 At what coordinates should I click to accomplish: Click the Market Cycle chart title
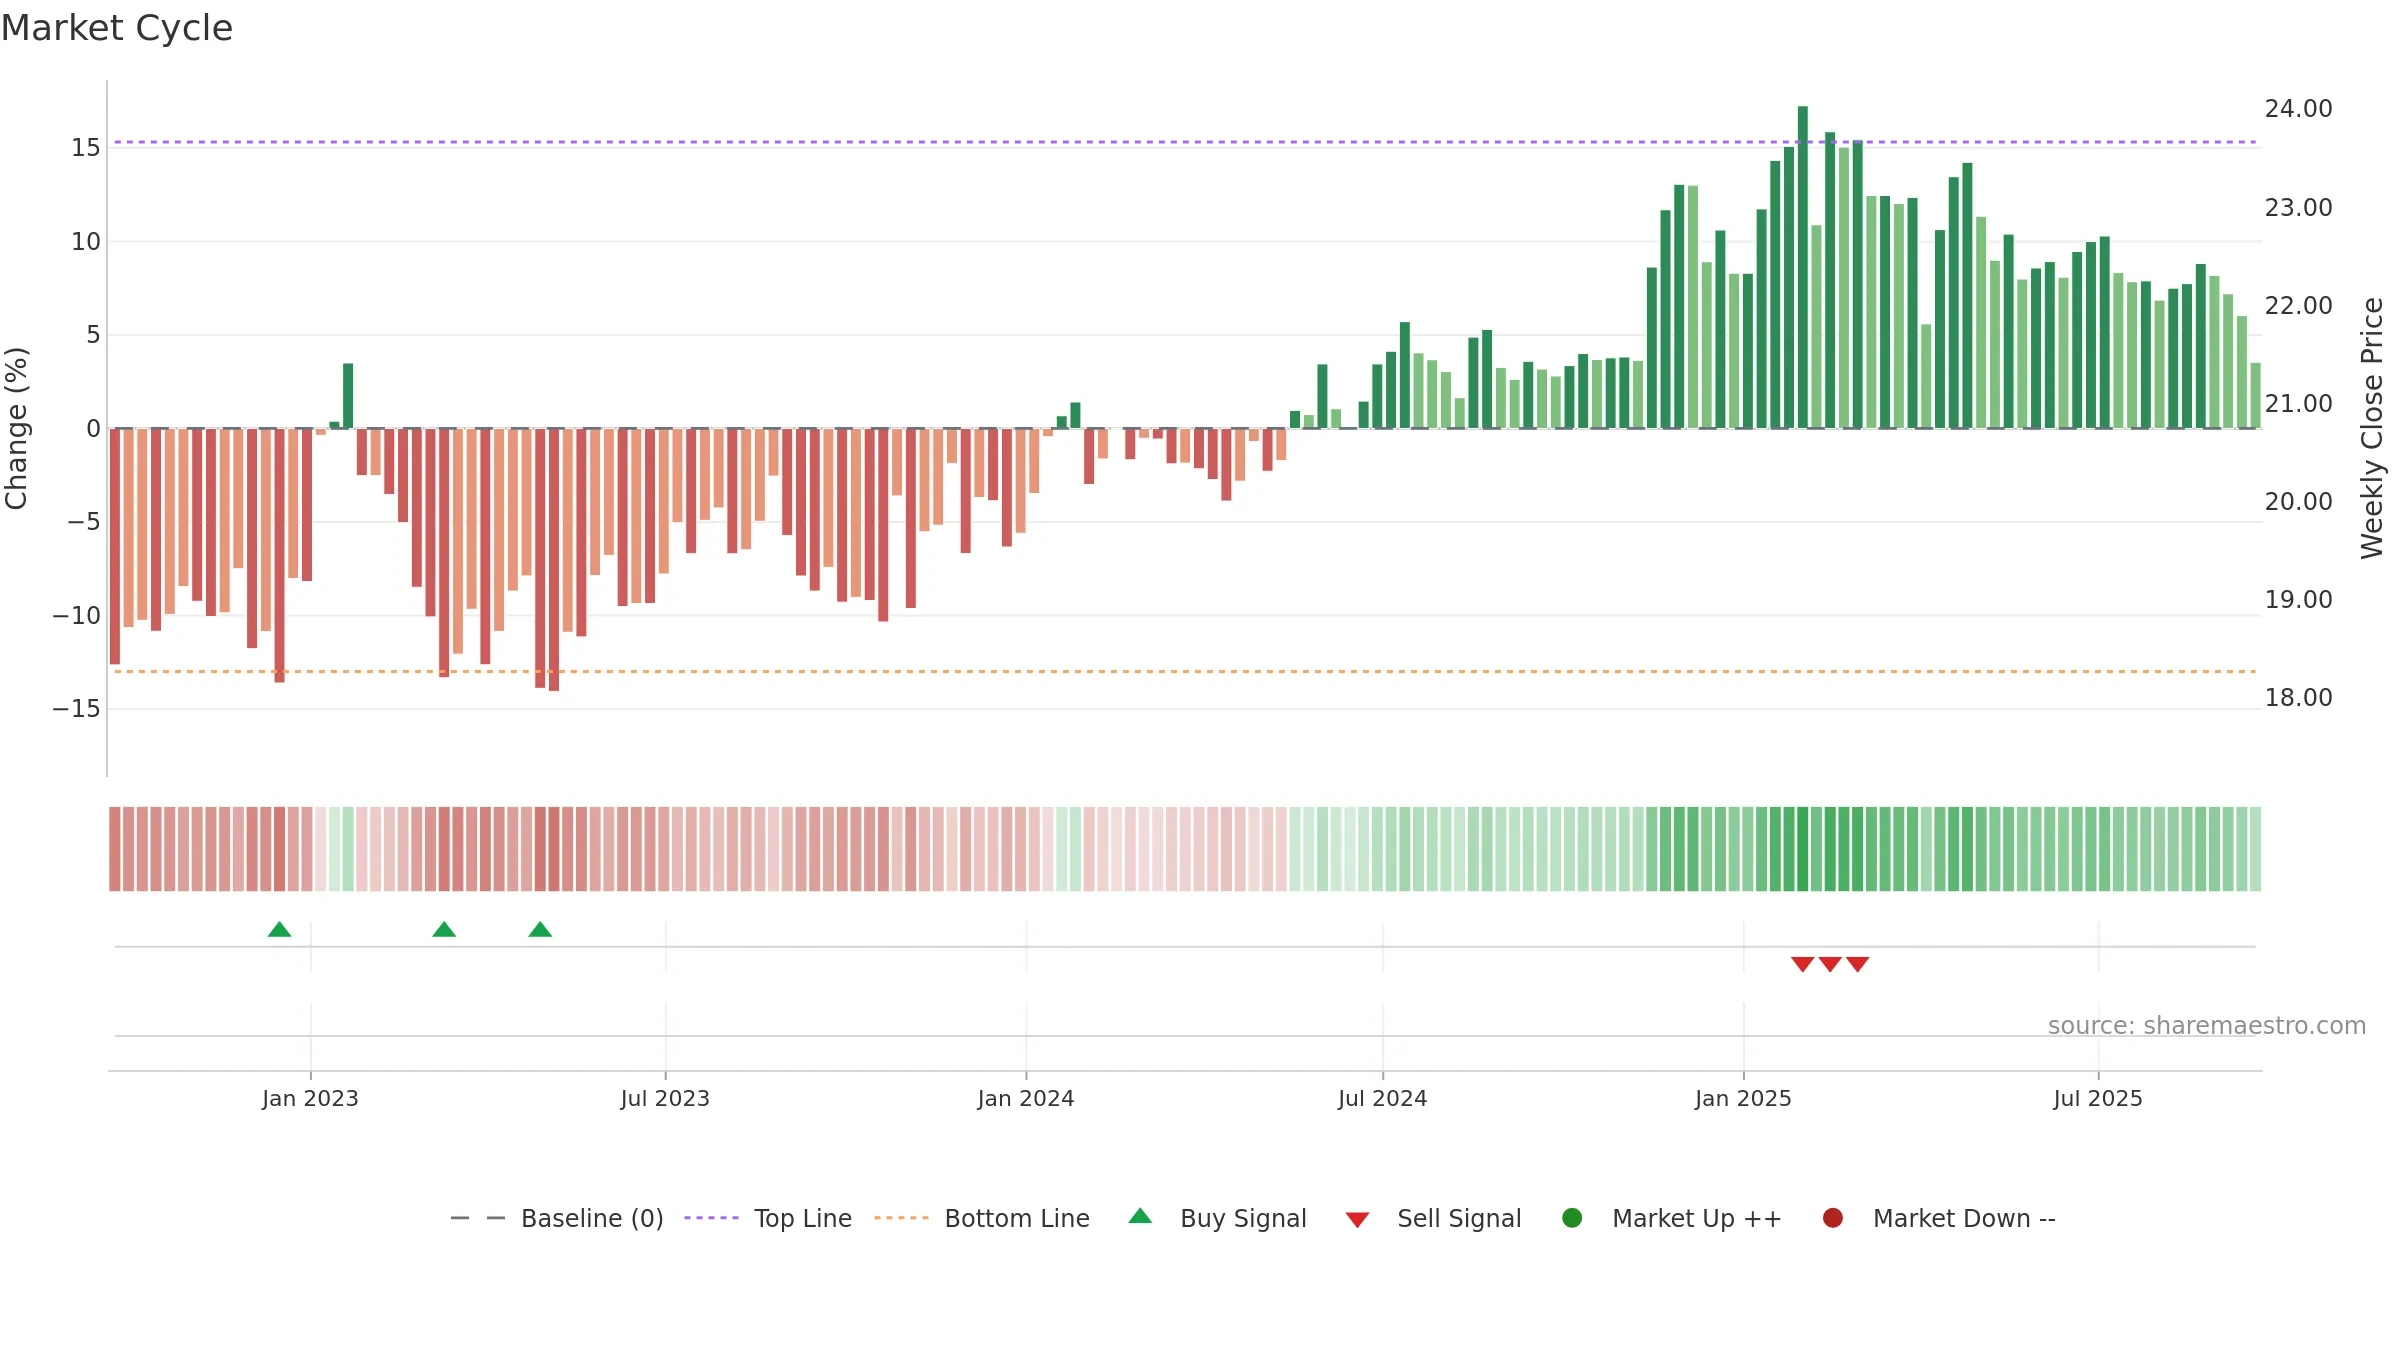117,28
